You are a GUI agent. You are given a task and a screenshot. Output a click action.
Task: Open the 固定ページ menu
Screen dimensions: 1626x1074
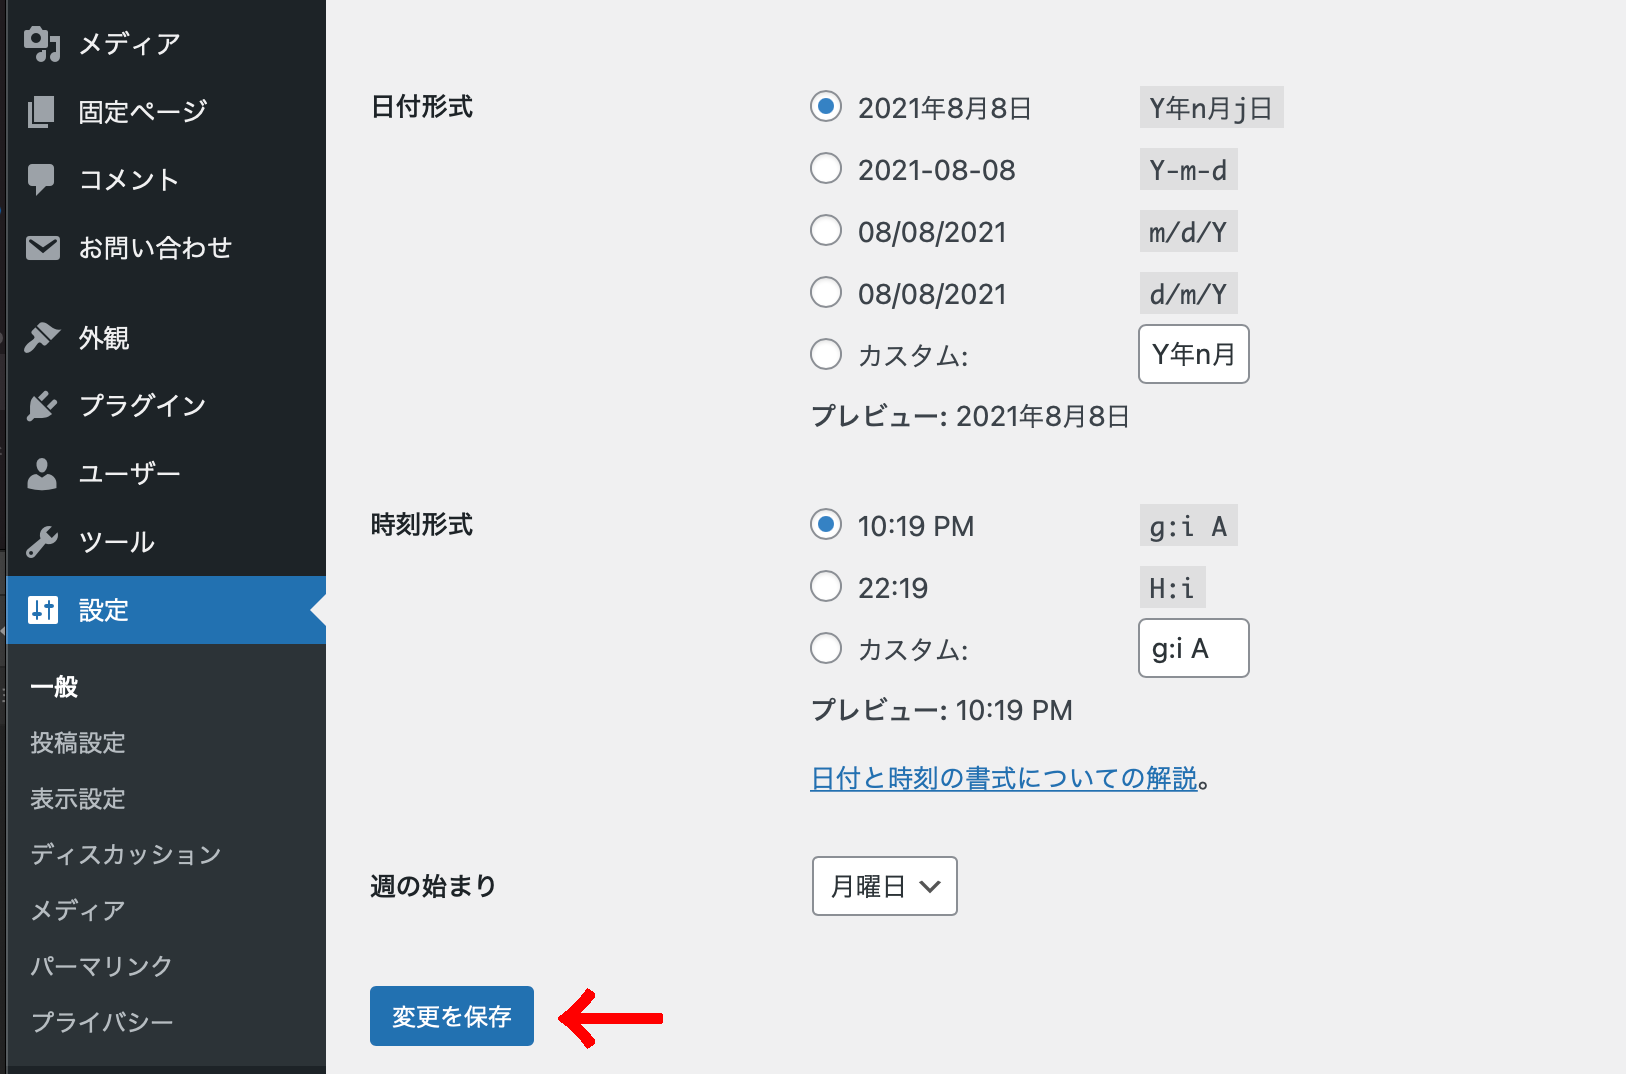[143, 112]
